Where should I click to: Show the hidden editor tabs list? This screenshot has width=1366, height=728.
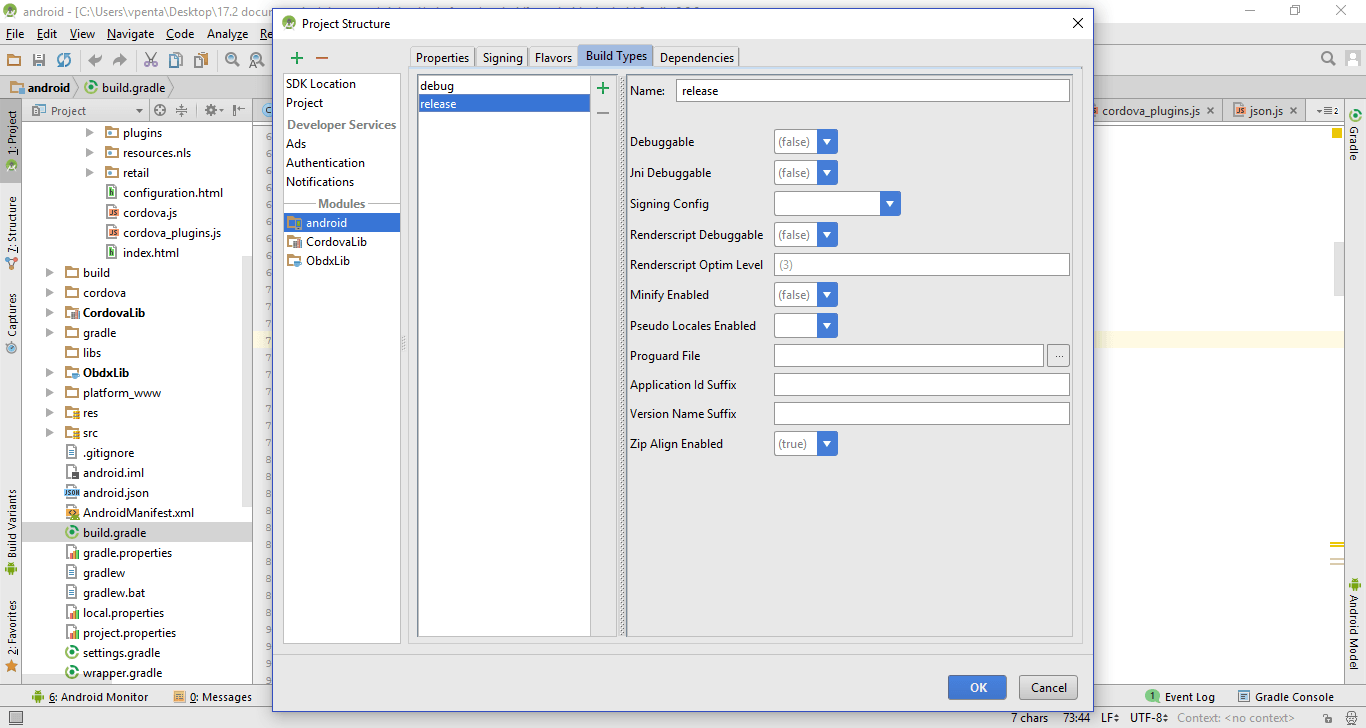point(1327,111)
